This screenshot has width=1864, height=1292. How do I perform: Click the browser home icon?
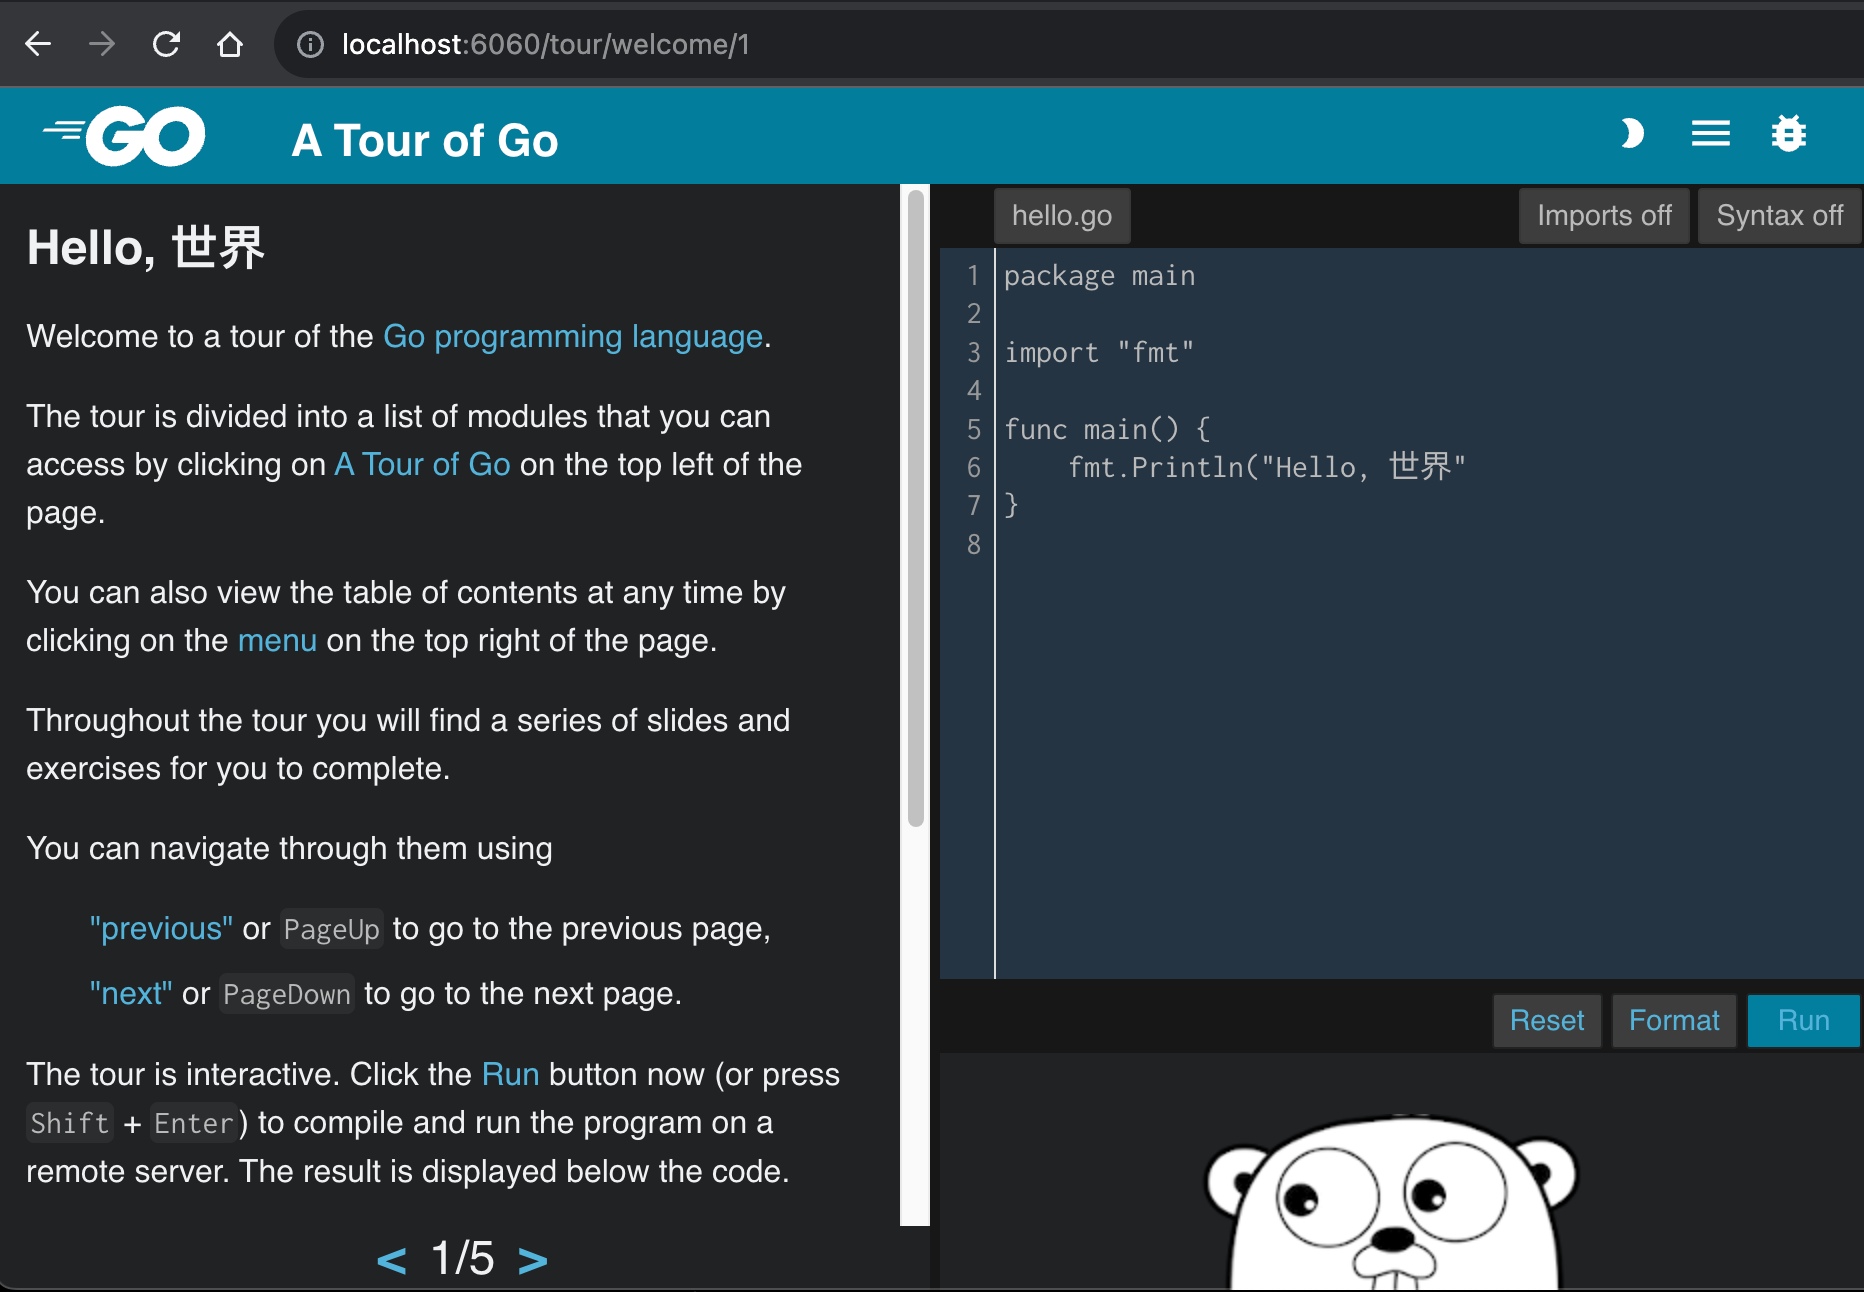tap(229, 43)
